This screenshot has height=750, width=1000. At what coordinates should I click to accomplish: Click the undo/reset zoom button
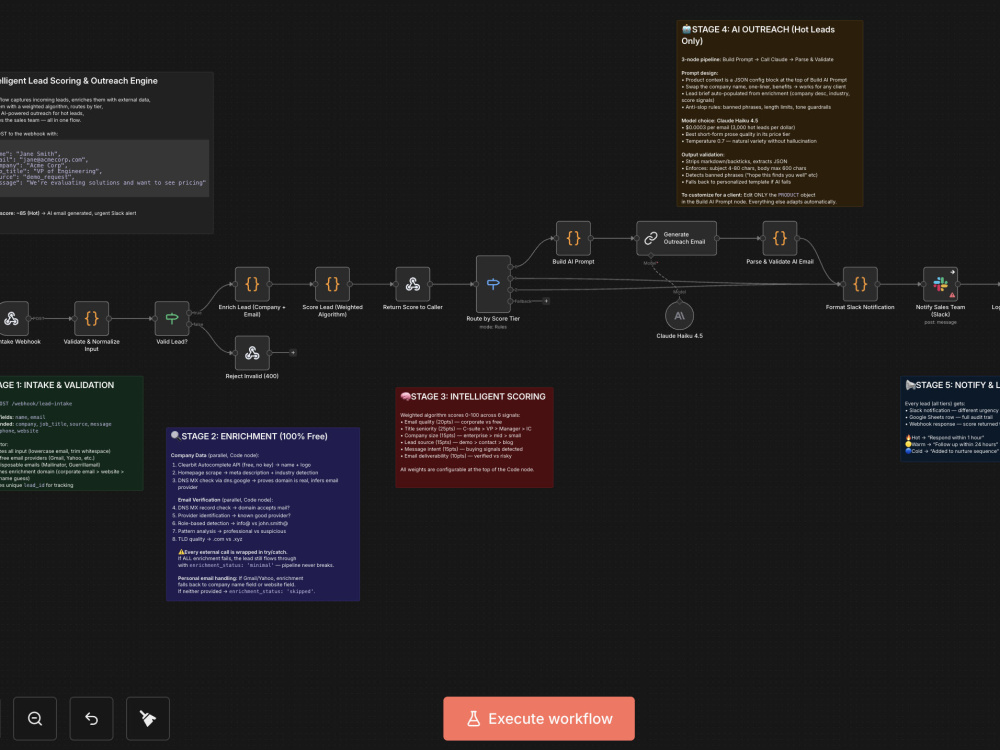[91, 719]
